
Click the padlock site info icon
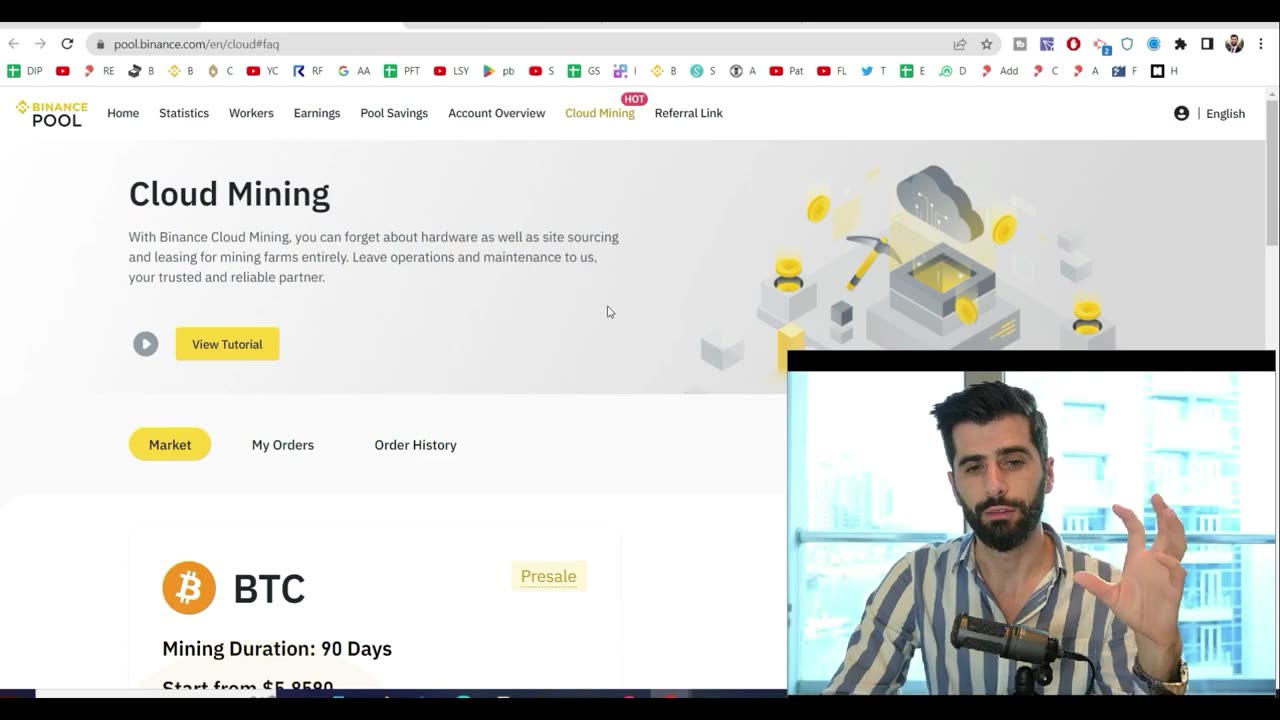point(100,44)
